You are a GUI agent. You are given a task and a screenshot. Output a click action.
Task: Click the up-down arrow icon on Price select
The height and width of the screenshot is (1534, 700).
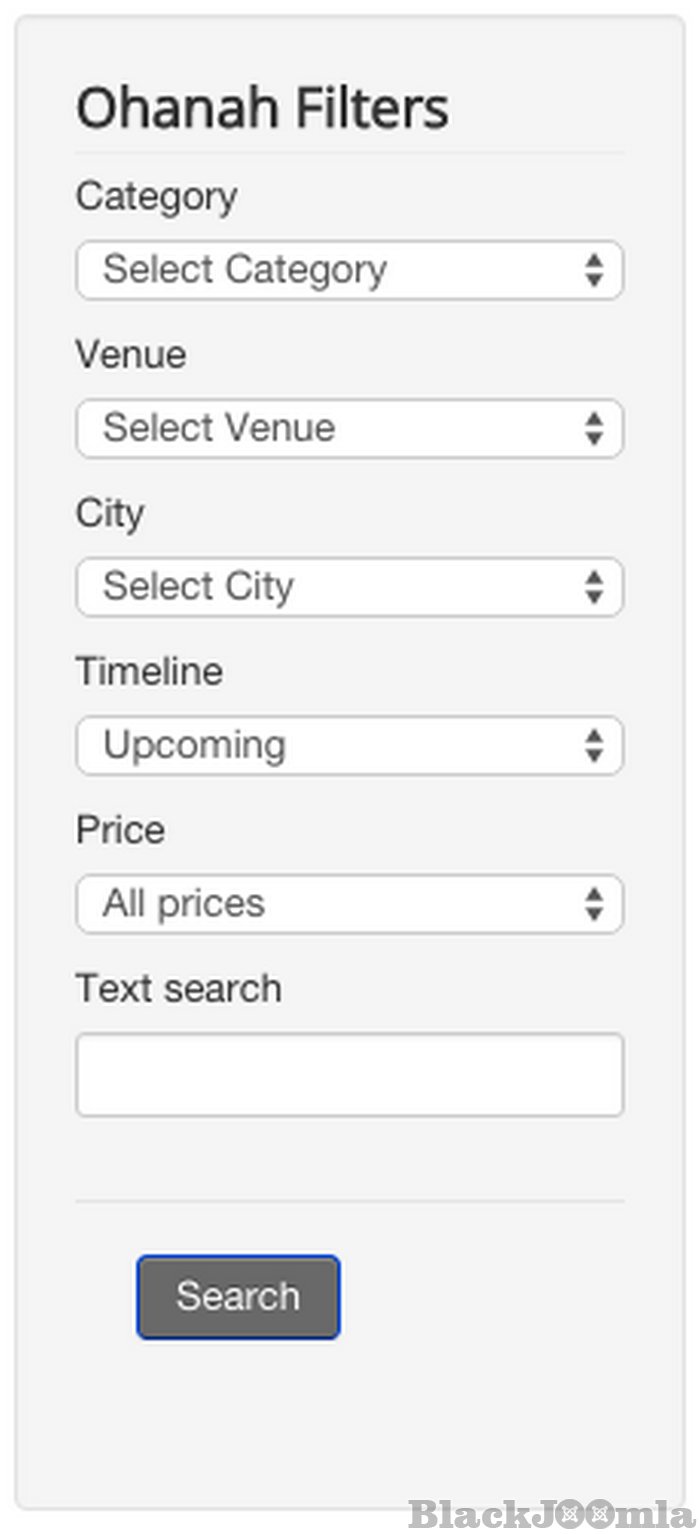(x=594, y=904)
